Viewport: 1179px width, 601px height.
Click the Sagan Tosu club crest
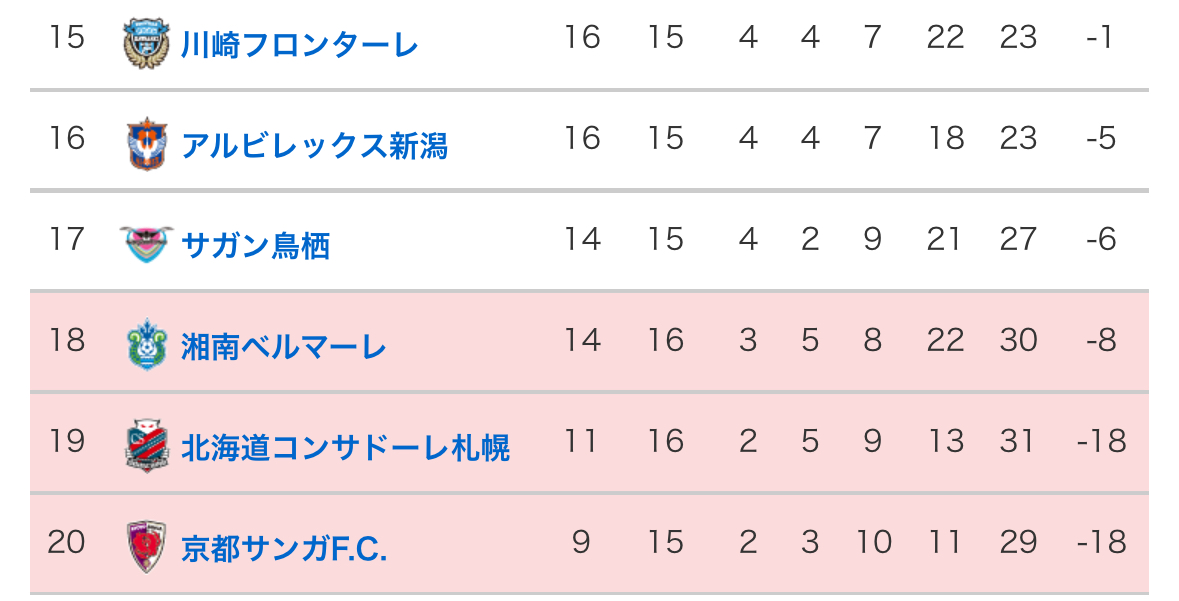[147, 244]
